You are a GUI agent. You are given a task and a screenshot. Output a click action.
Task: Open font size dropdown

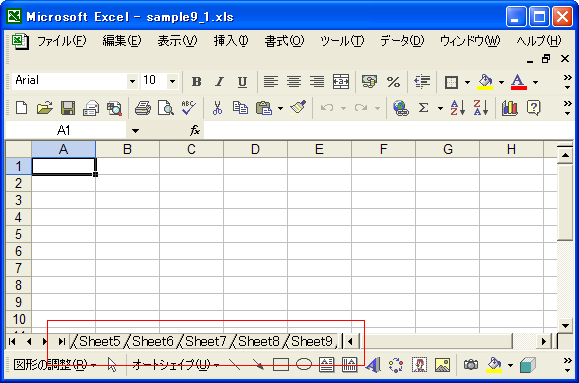click(x=172, y=81)
